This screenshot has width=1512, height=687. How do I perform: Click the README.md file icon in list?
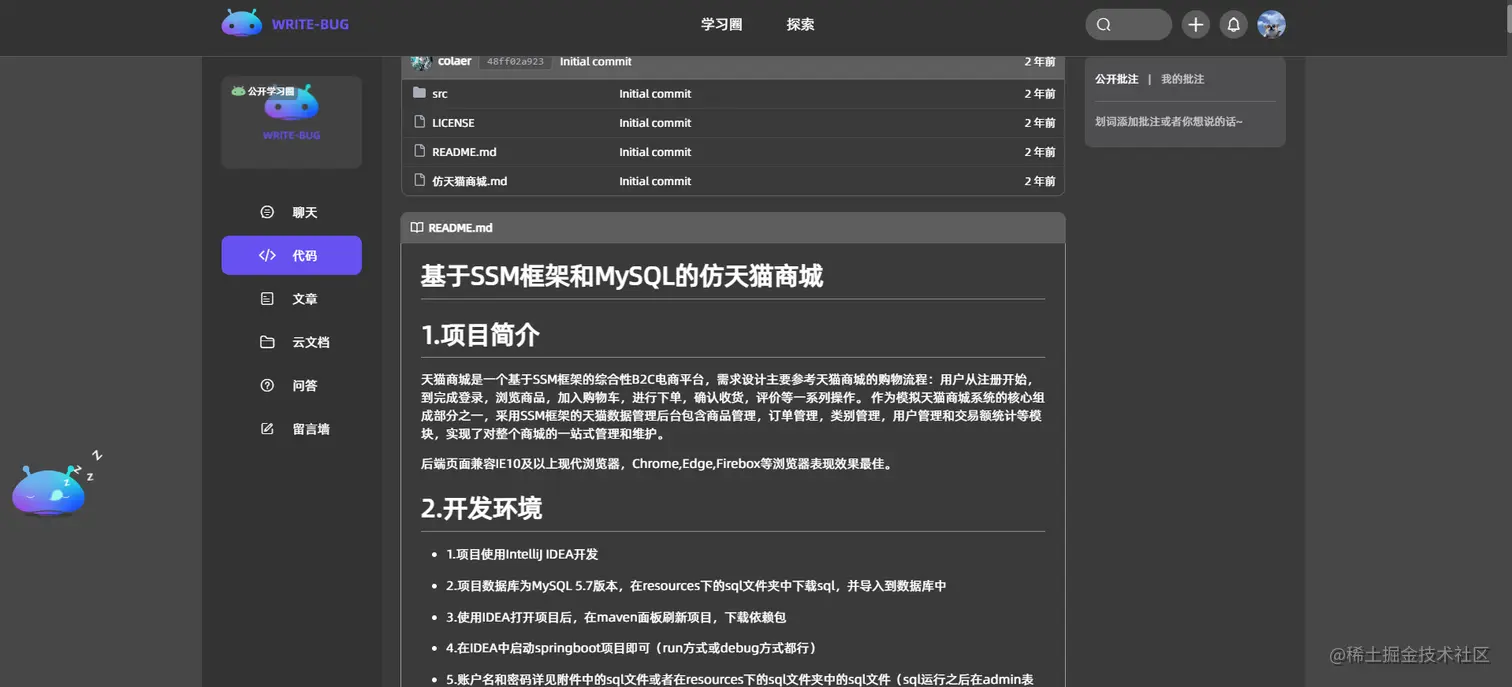point(419,151)
